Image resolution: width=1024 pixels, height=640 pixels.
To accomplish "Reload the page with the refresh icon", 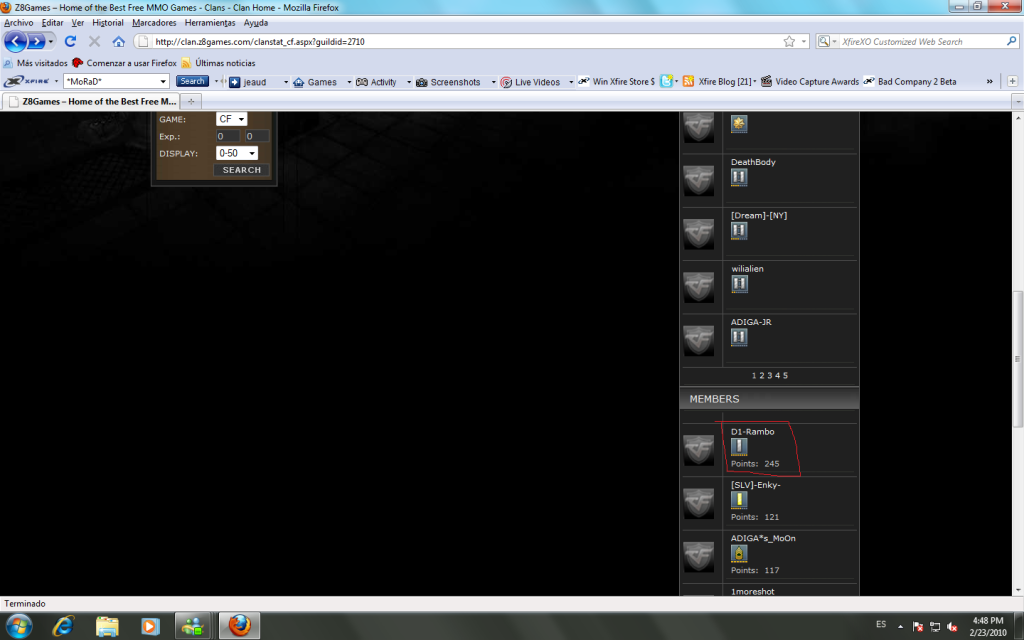I will click(70, 42).
